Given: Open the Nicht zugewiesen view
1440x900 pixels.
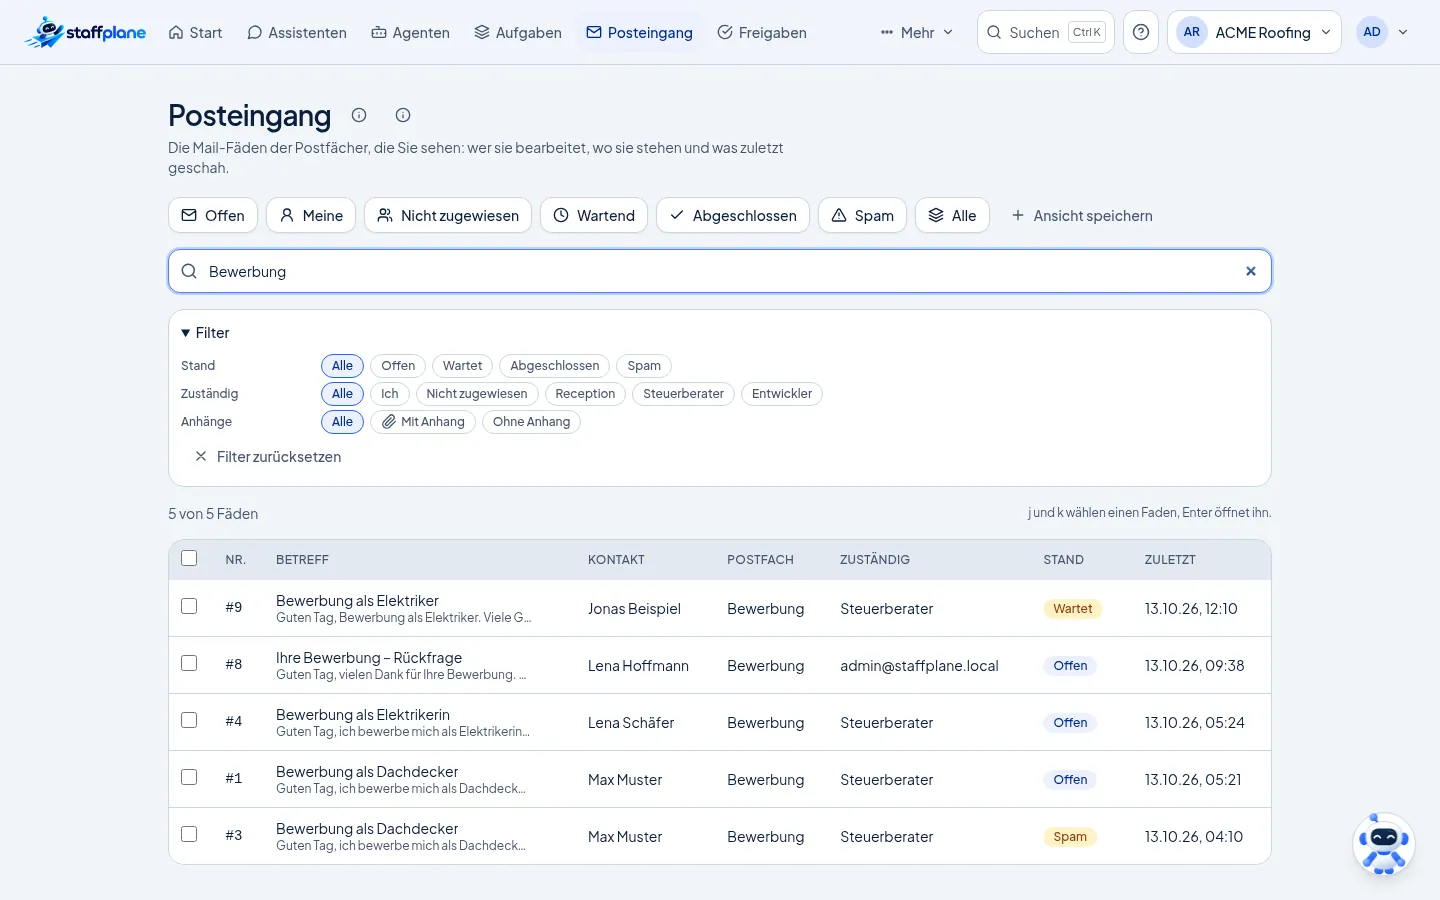Looking at the screenshot, I should (448, 215).
